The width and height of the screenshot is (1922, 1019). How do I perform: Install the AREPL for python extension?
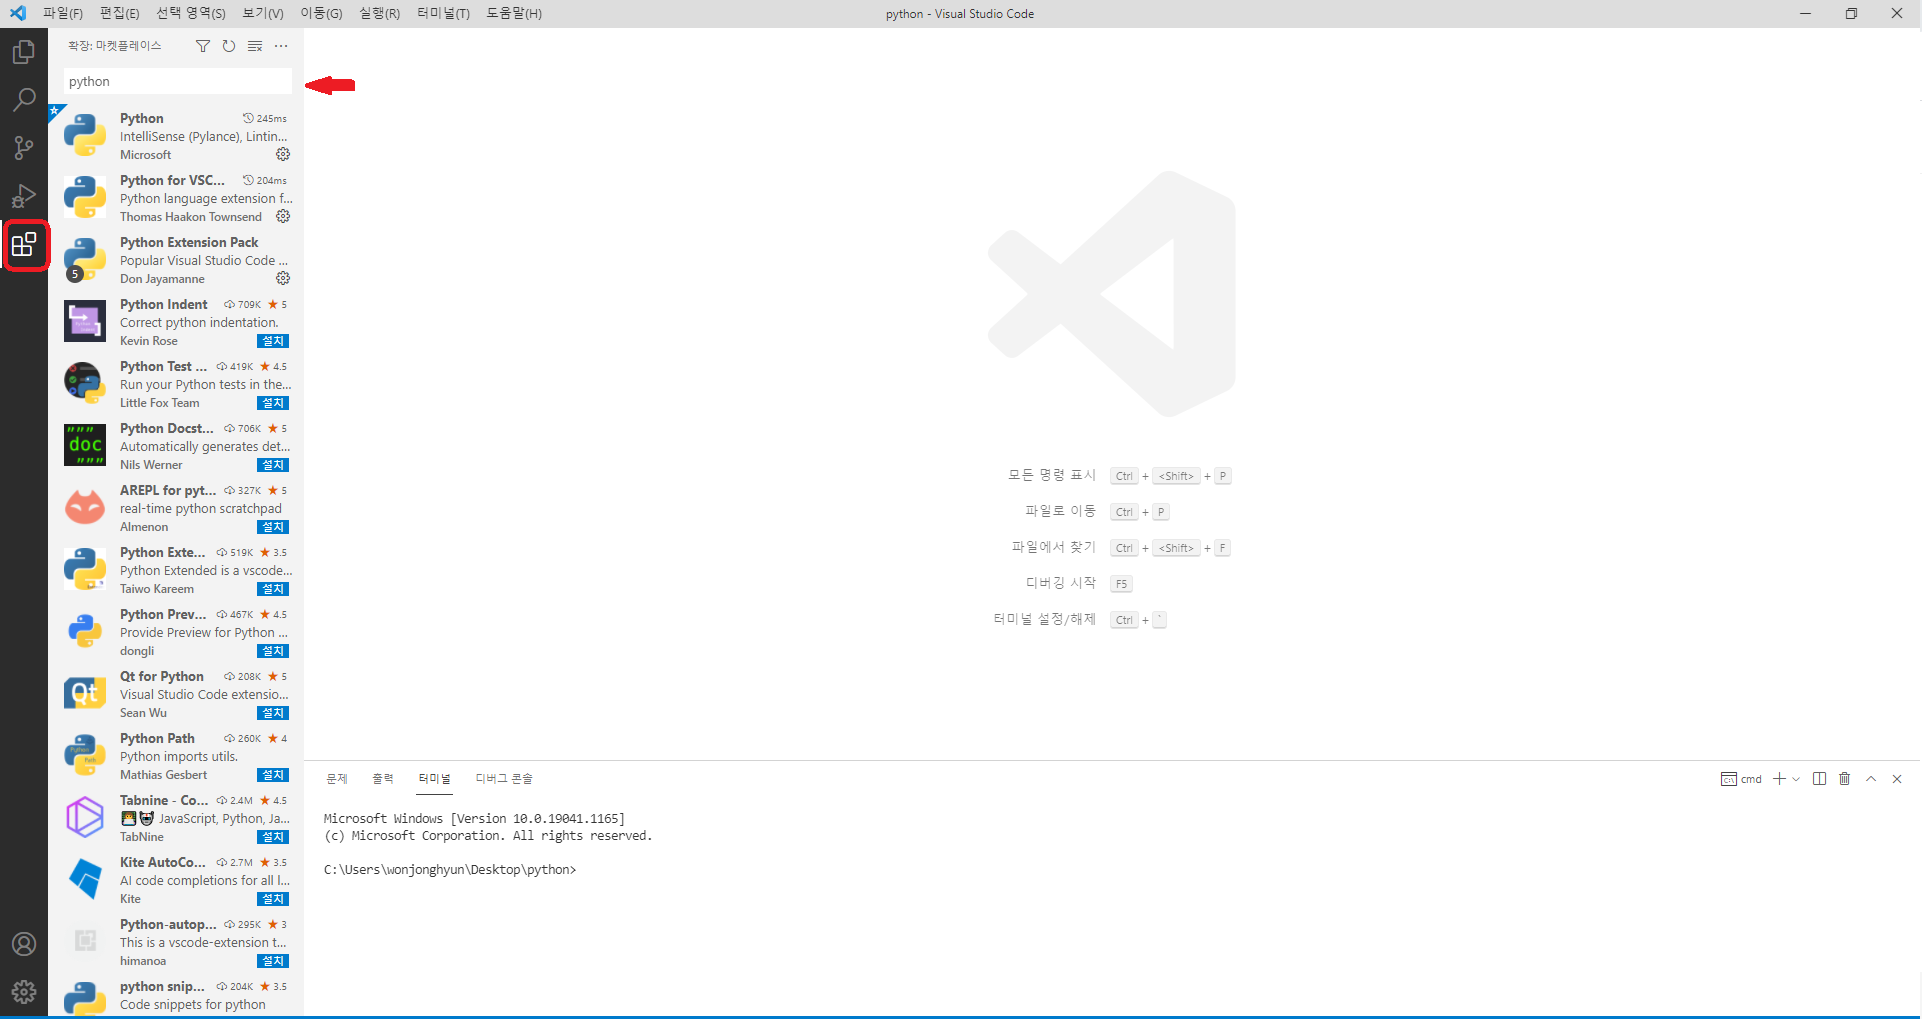(273, 527)
